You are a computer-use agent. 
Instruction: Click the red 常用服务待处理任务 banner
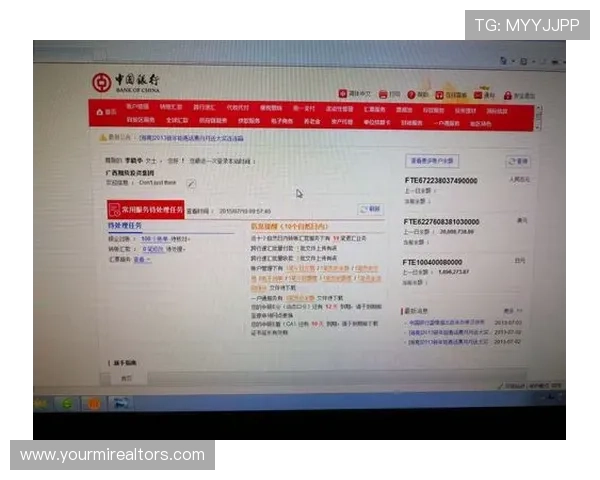(x=145, y=210)
